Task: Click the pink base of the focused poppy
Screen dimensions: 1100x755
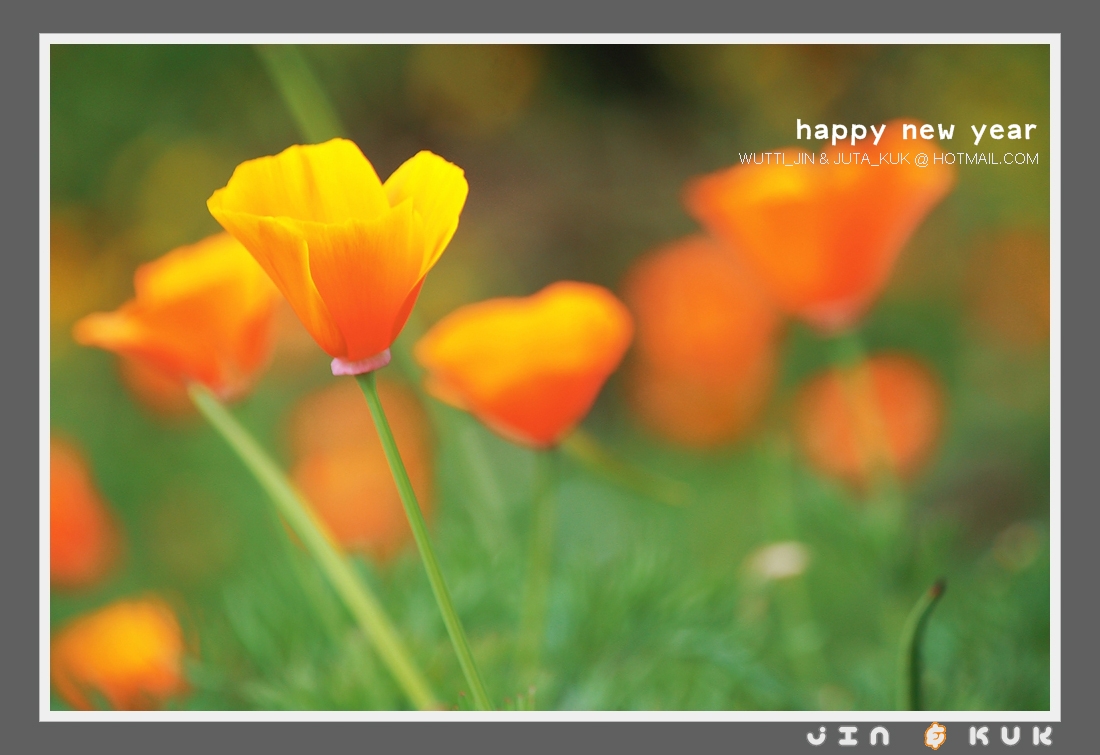Action: pos(361,364)
